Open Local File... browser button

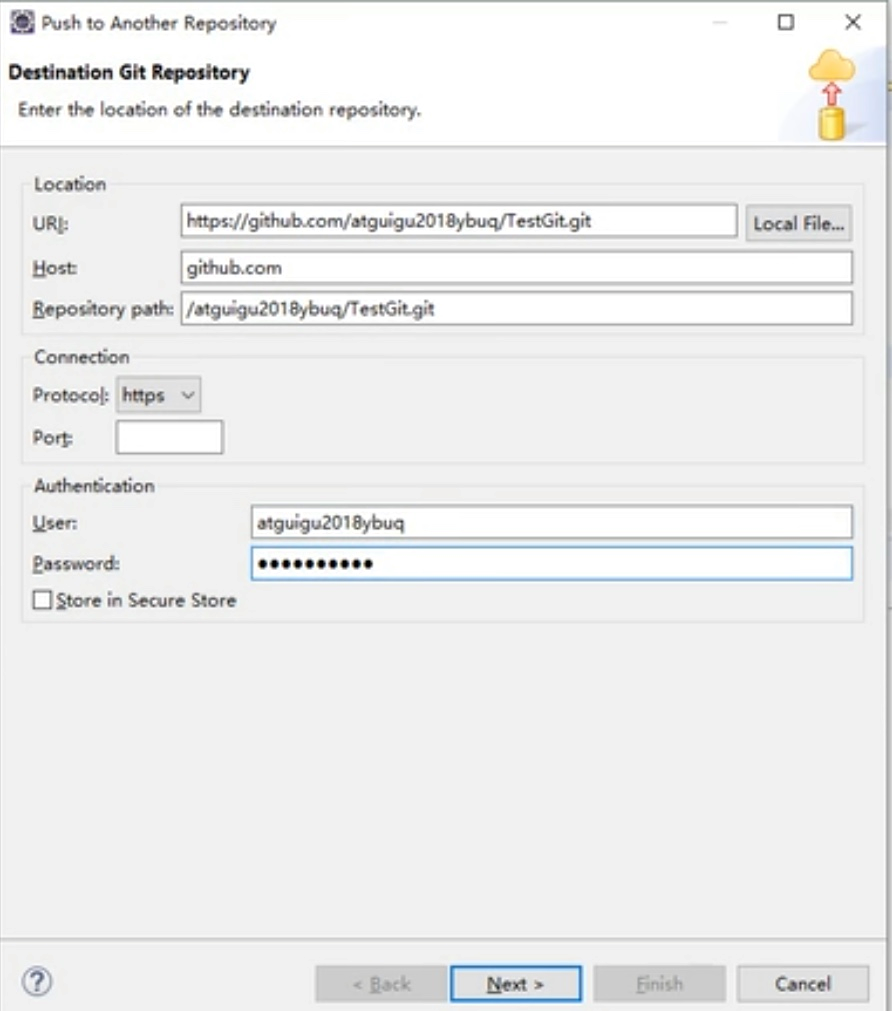798,223
